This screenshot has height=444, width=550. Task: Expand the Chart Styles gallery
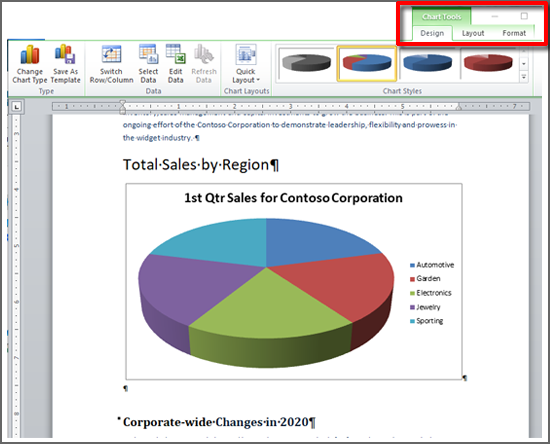click(524, 76)
